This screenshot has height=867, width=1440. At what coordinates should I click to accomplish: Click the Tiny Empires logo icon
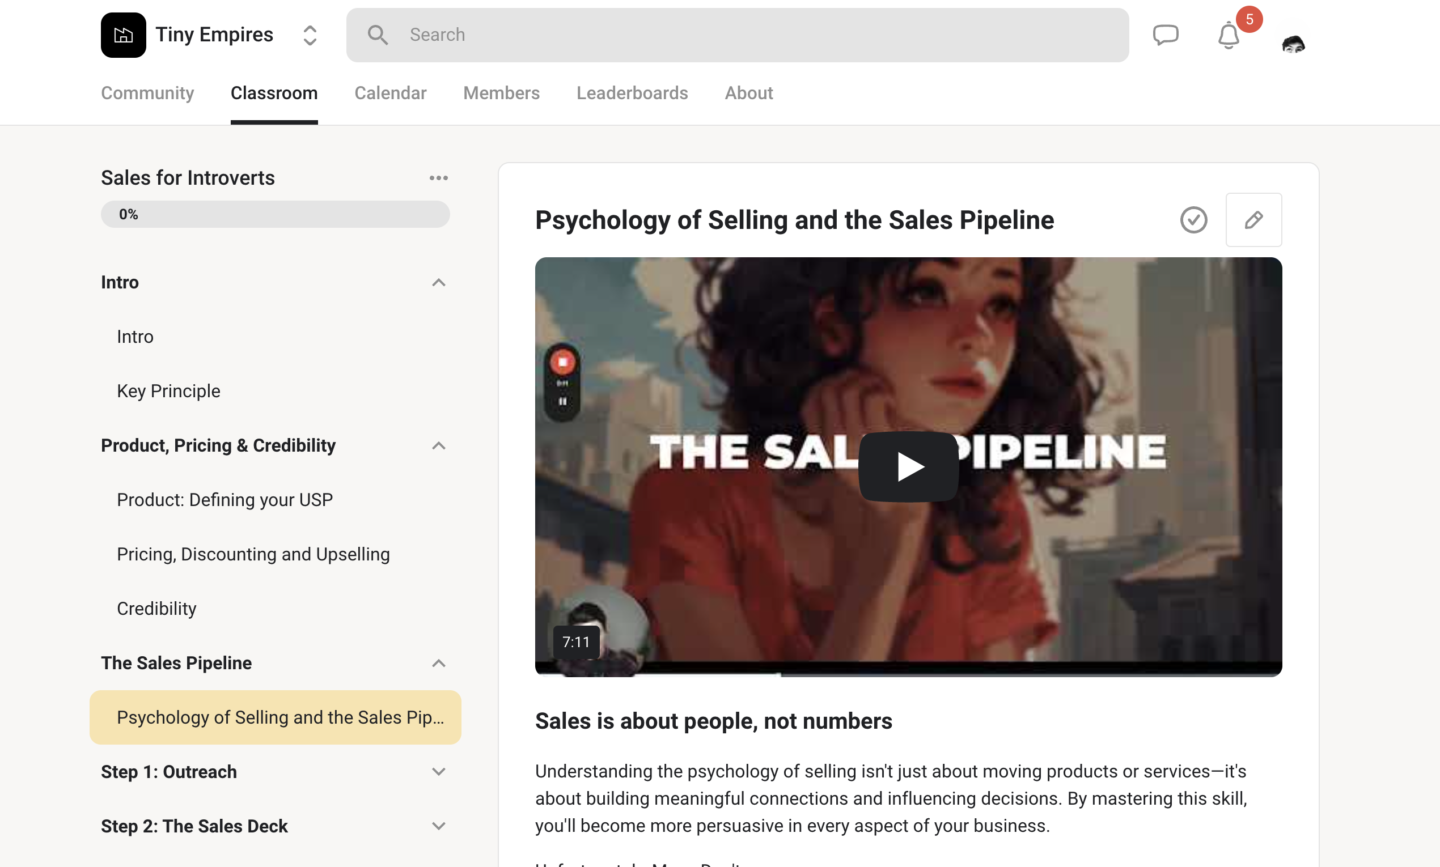click(123, 35)
